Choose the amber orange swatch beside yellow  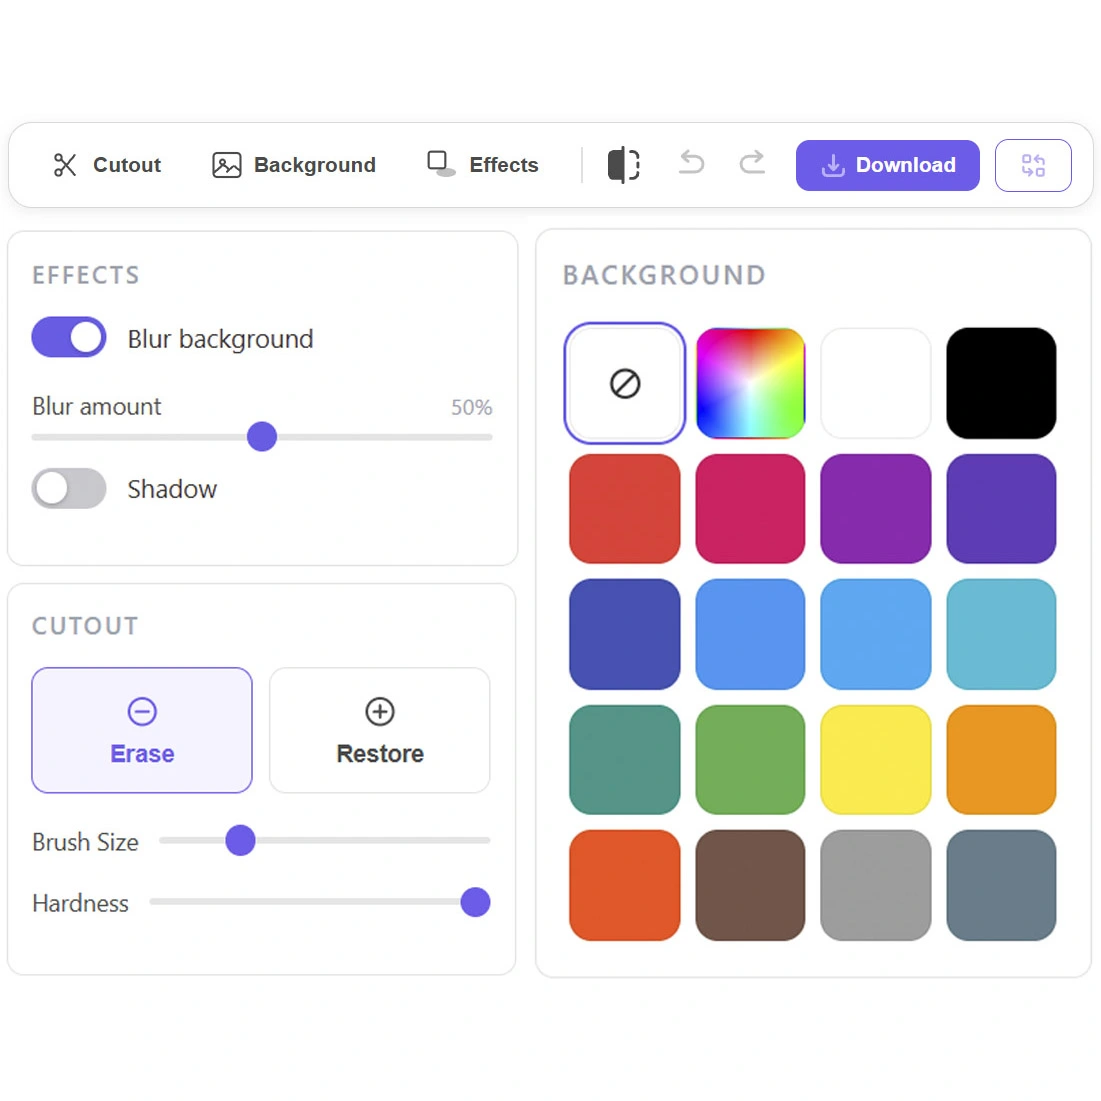point(1001,760)
